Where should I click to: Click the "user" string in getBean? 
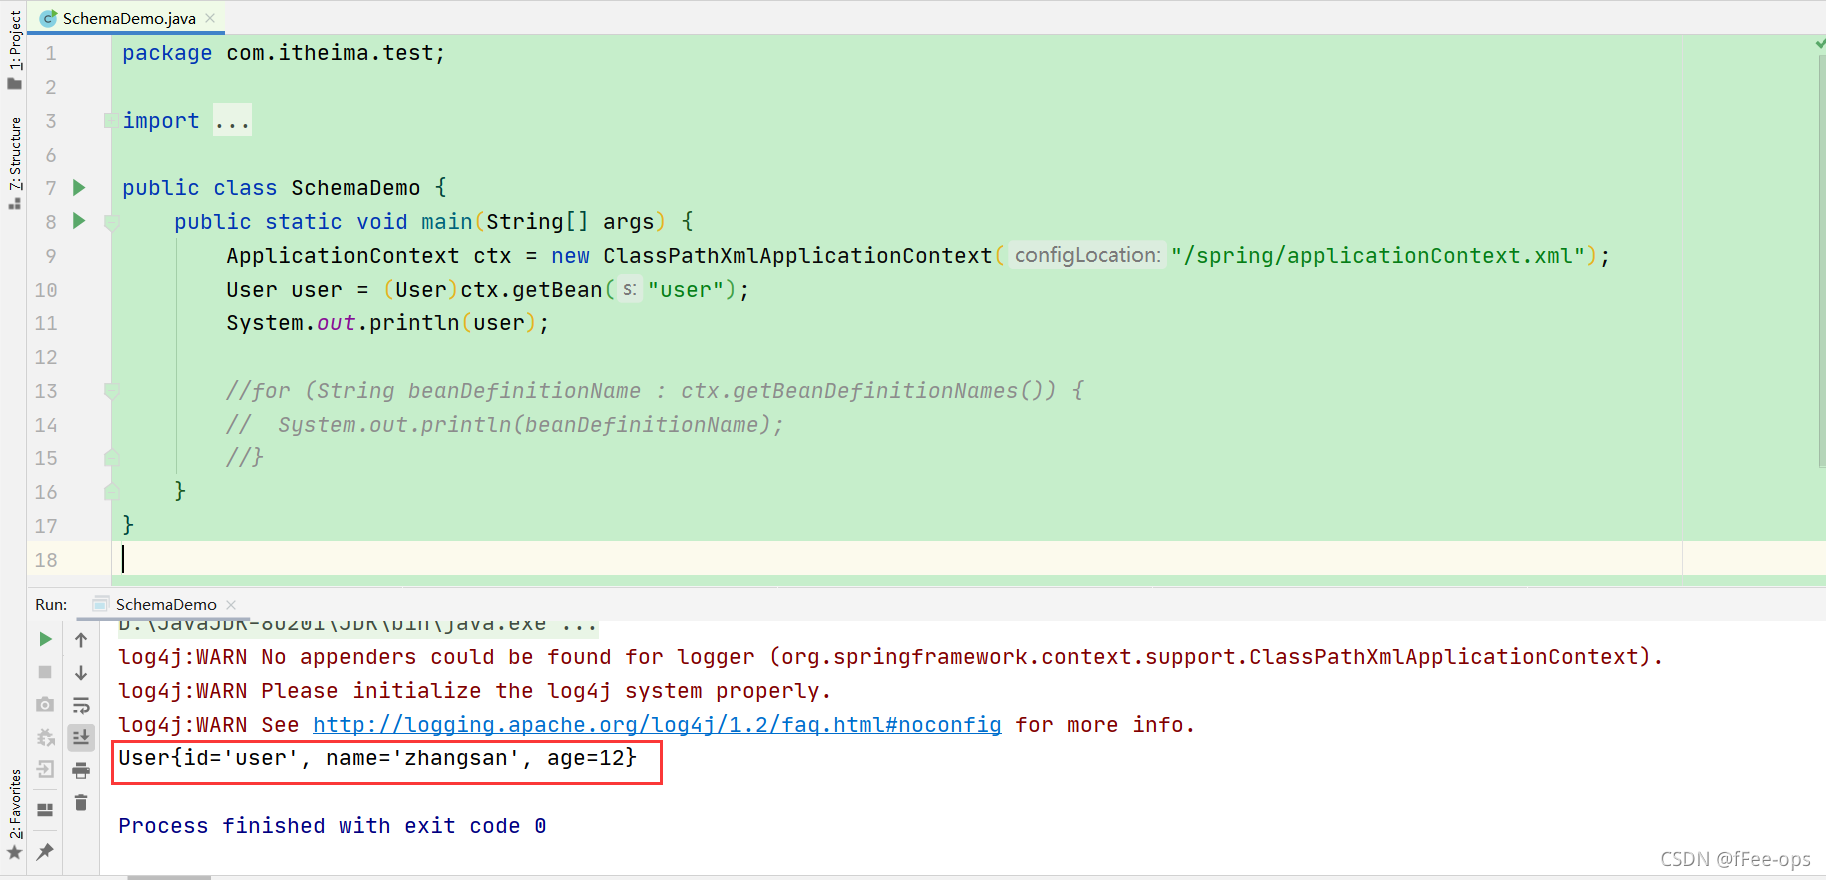(685, 289)
